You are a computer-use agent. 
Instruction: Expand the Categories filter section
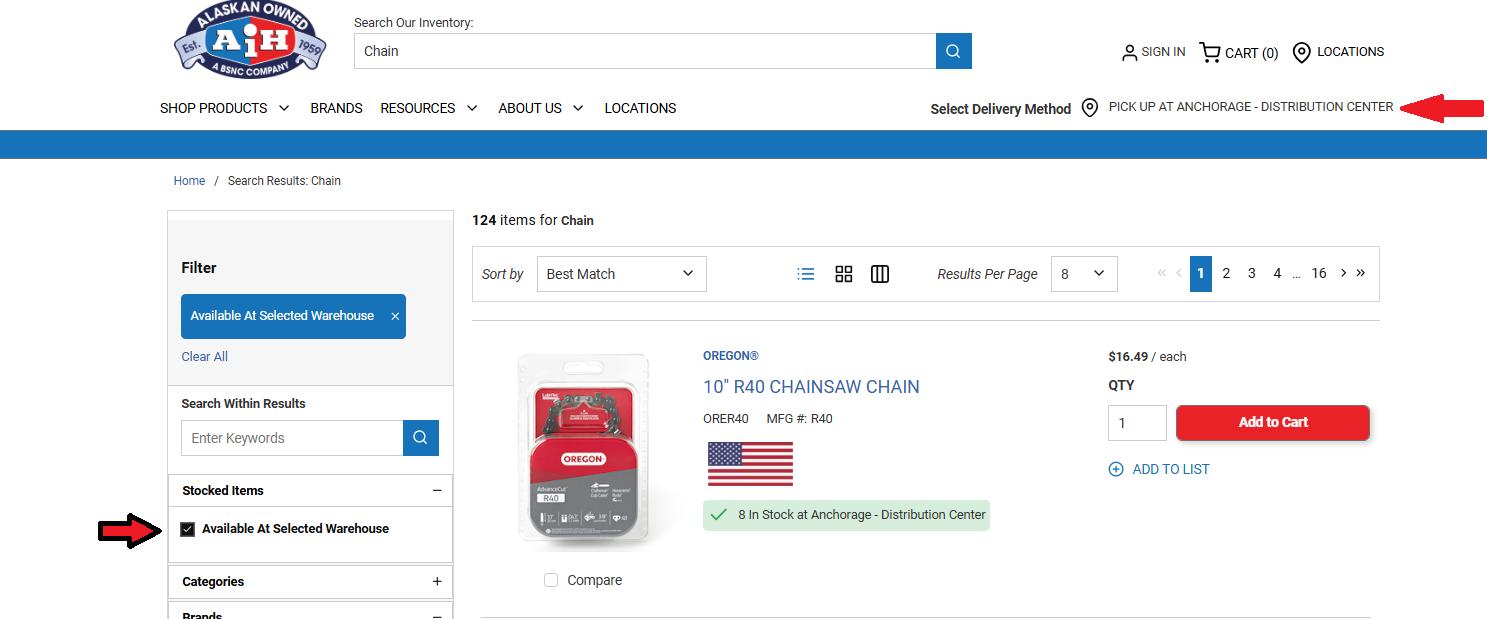pyautogui.click(x=437, y=582)
